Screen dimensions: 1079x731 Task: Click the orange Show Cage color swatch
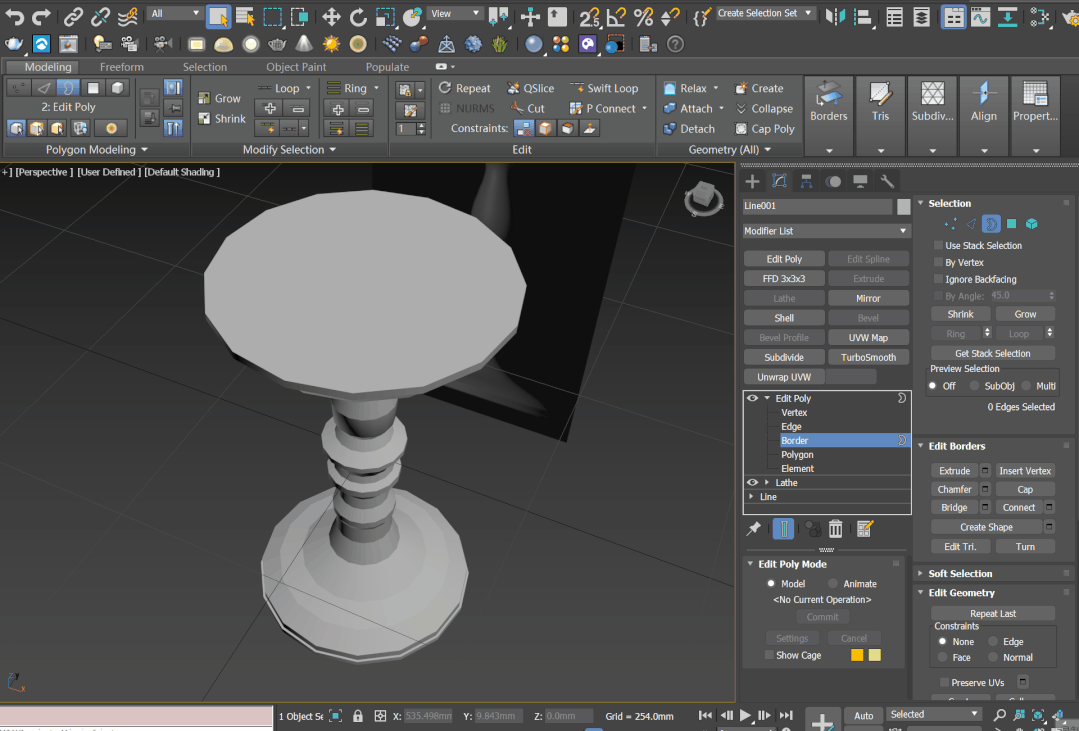click(857, 655)
